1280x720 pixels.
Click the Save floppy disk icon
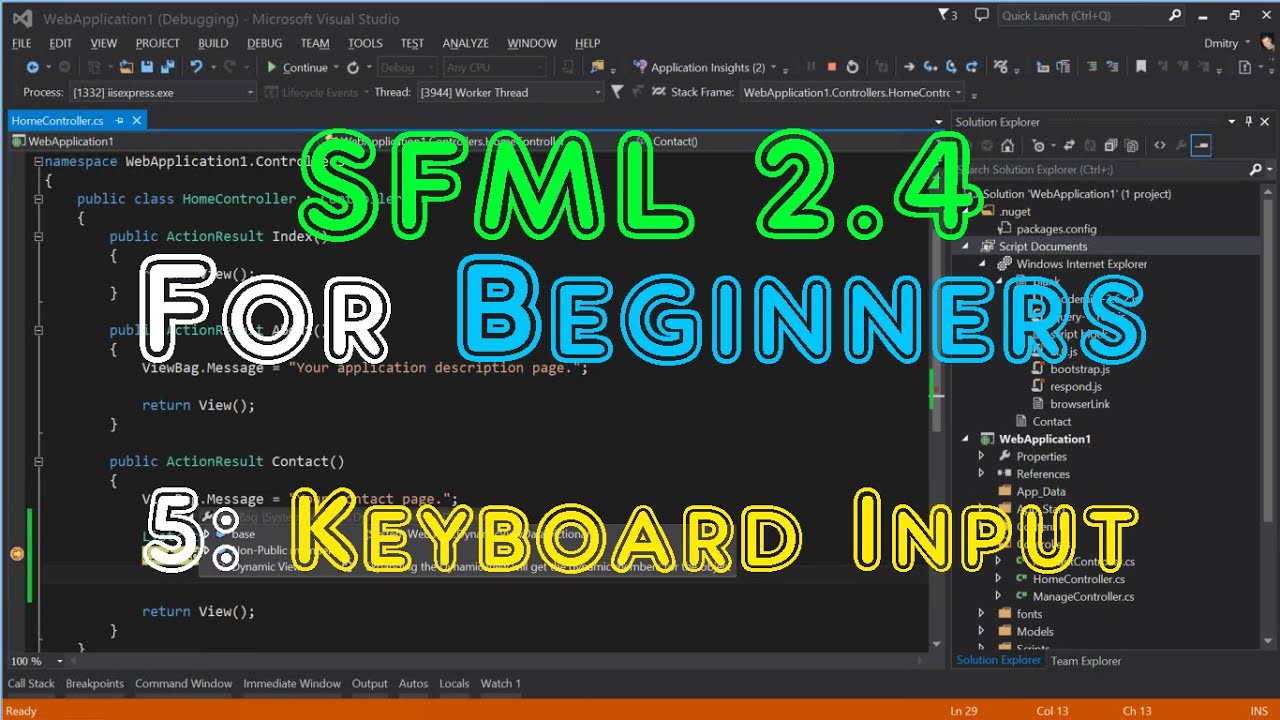[x=147, y=67]
